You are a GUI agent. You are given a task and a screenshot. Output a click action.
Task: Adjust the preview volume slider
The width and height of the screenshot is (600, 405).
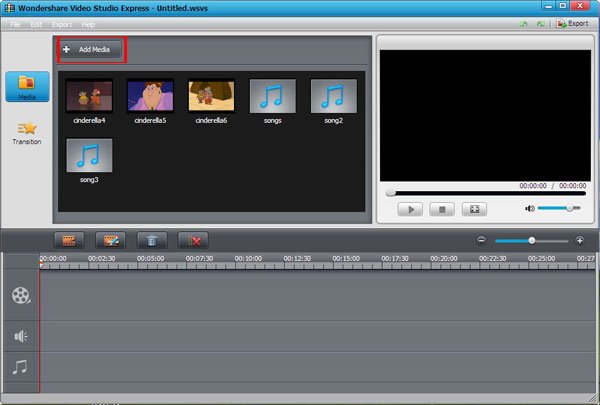559,208
